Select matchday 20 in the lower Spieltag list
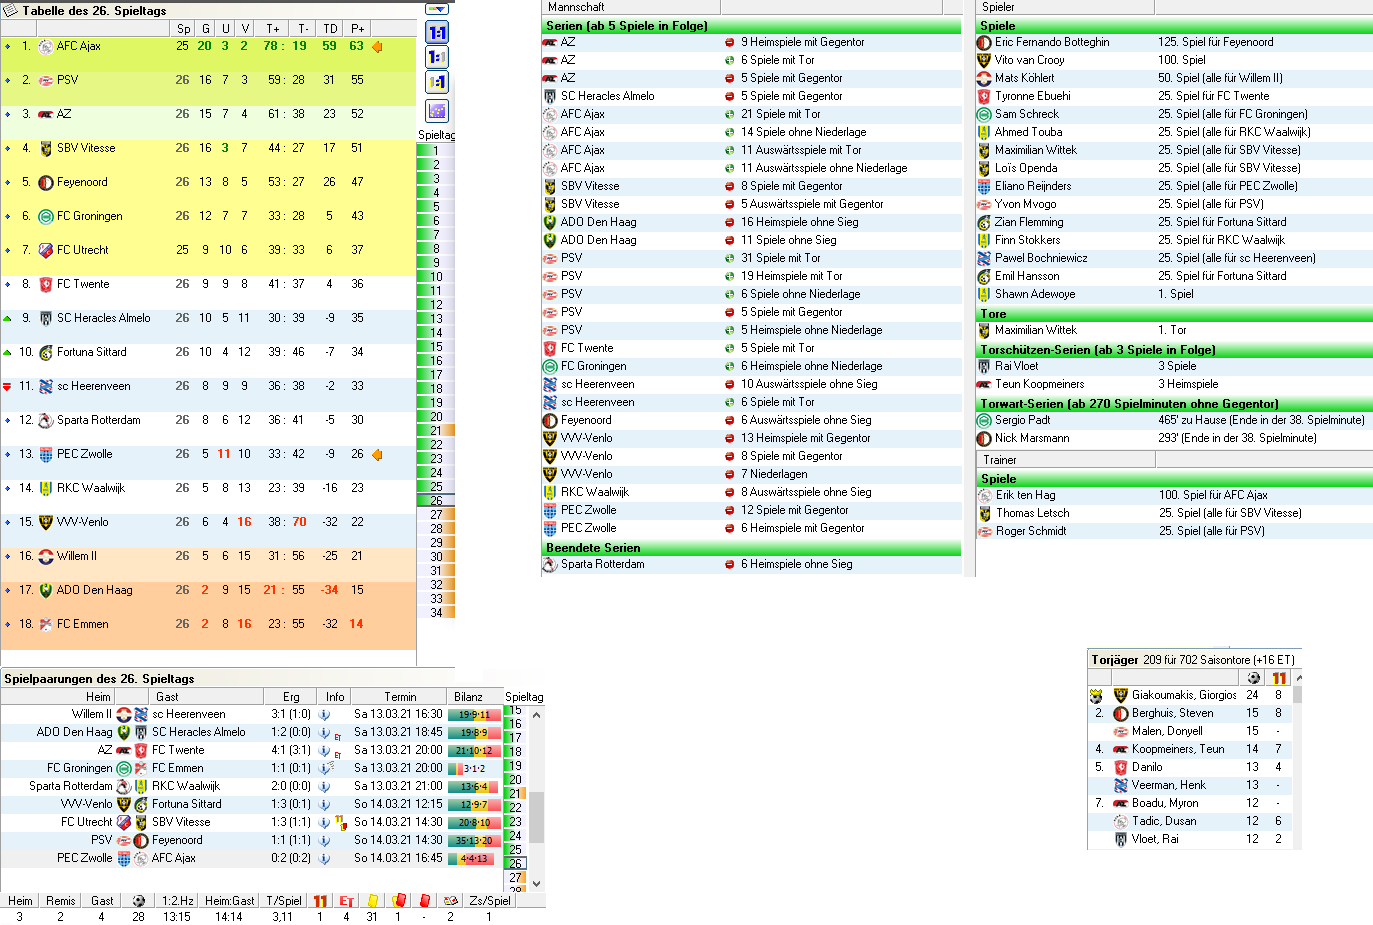This screenshot has width=1373, height=925. [x=515, y=780]
